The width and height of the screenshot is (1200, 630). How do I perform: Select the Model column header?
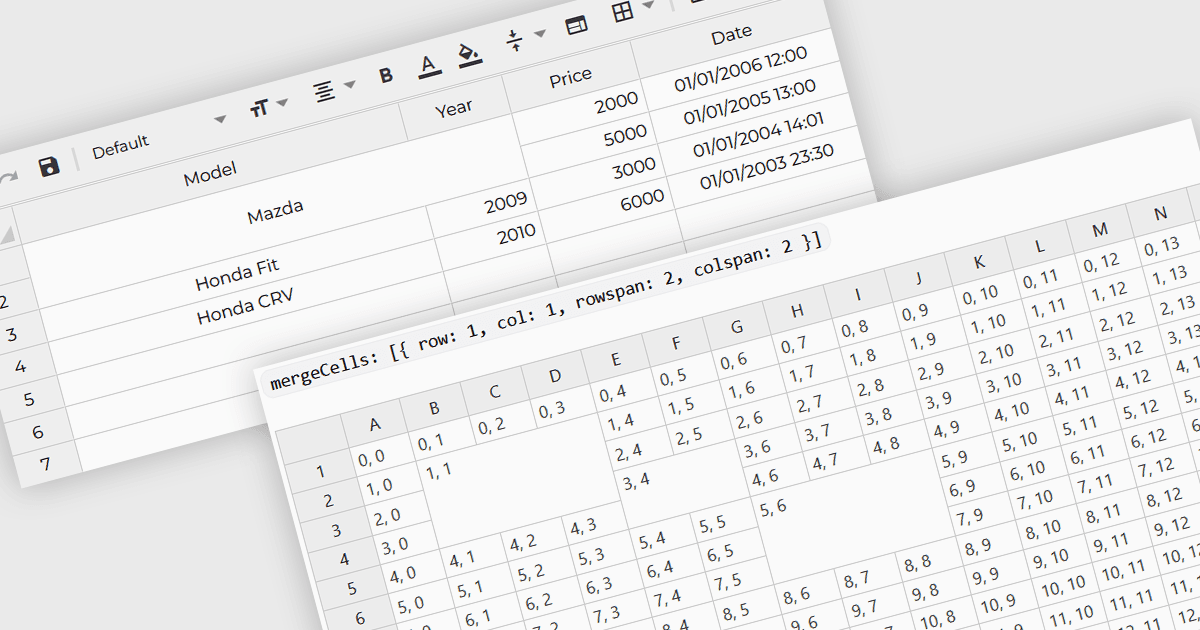point(210,172)
